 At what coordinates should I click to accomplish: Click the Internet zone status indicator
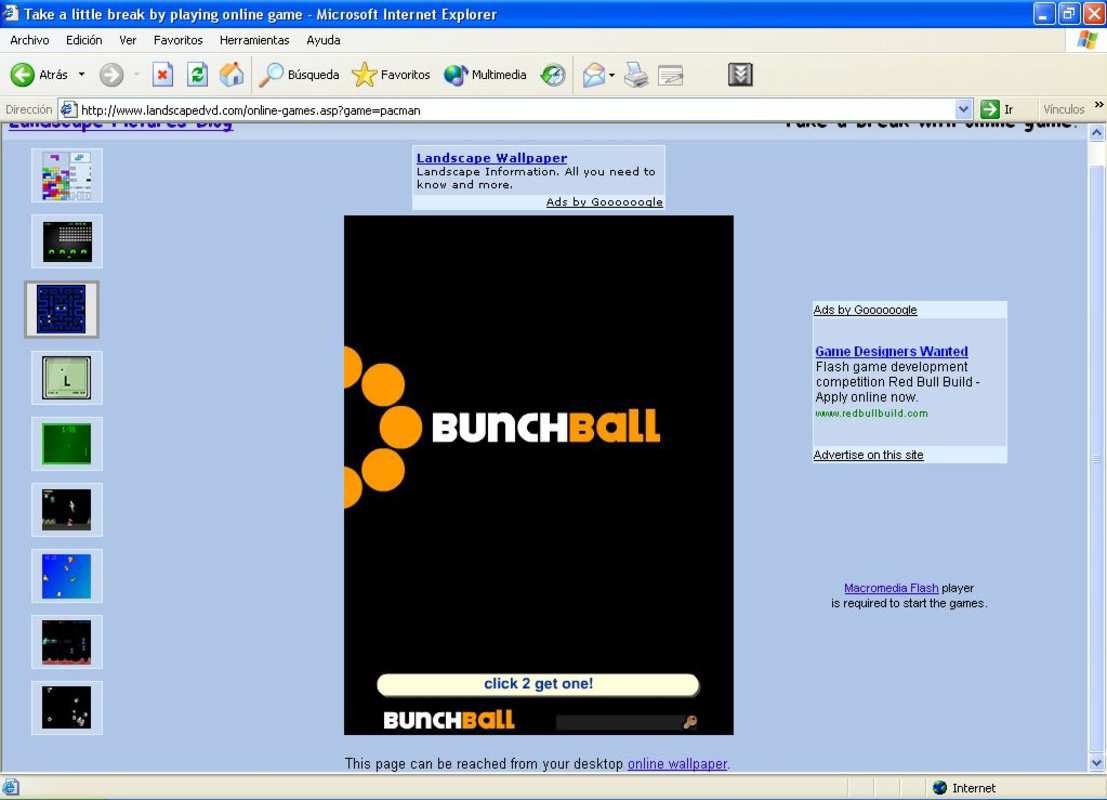(x=964, y=788)
